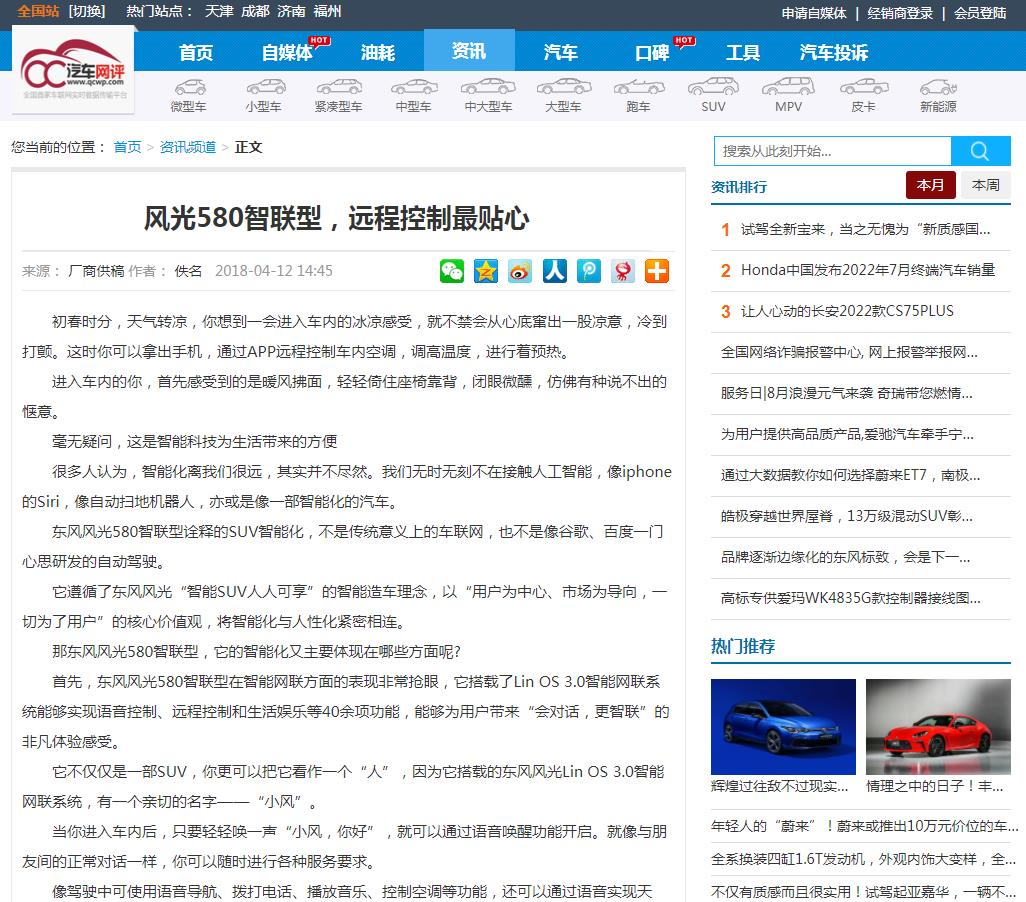Open article 皓极穿越世界屋脊
The height and width of the screenshot is (902, 1026).
(x=847, y=516)
